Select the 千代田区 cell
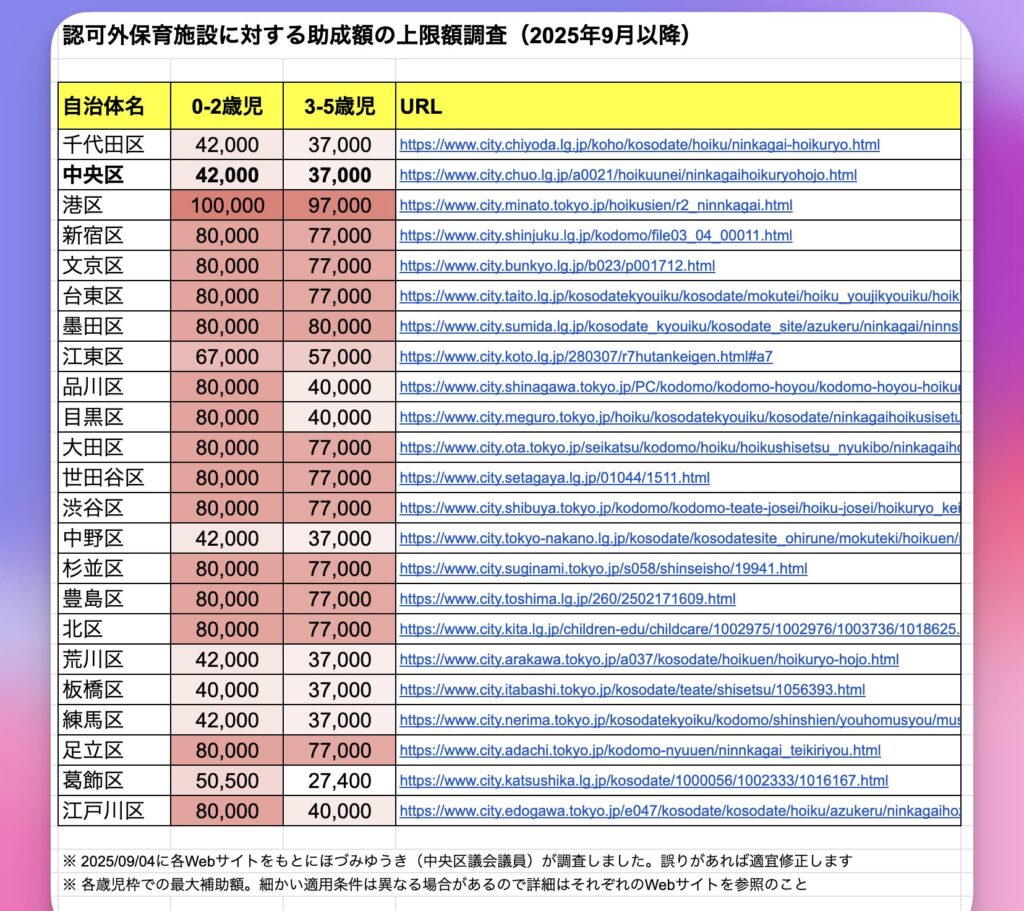 114,144
